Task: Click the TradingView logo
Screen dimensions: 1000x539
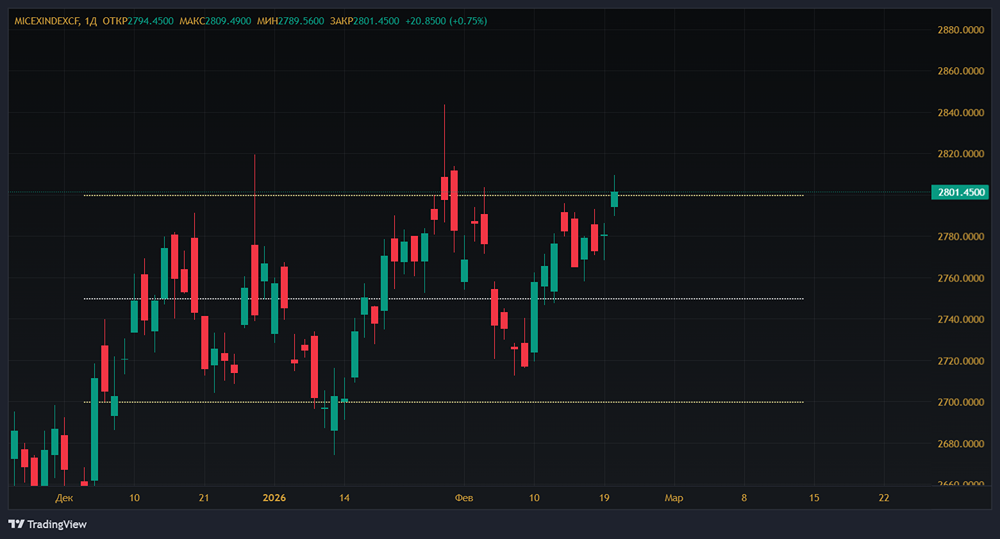Action: coord(48,524)
